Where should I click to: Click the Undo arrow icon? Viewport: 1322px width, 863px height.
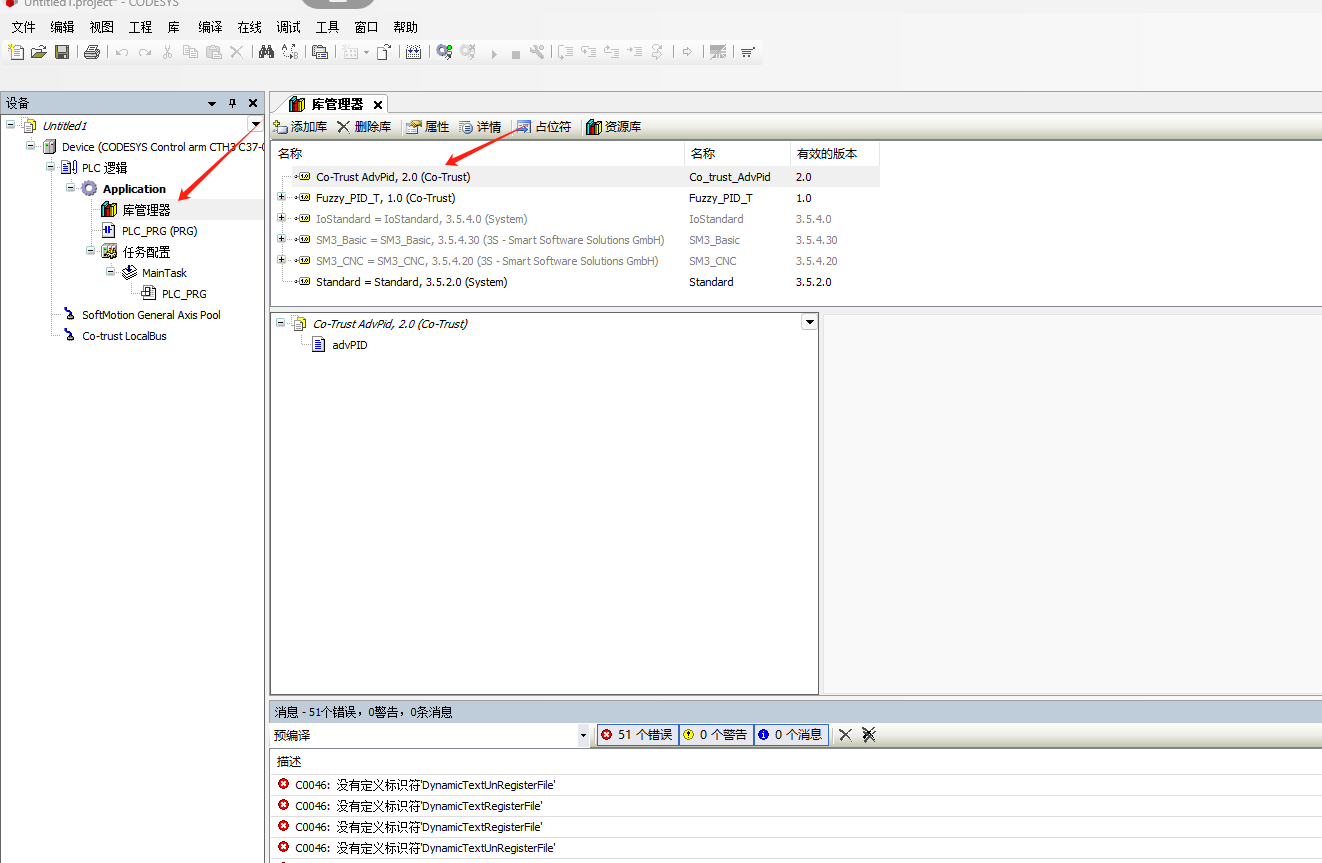[x=122, y=52]
